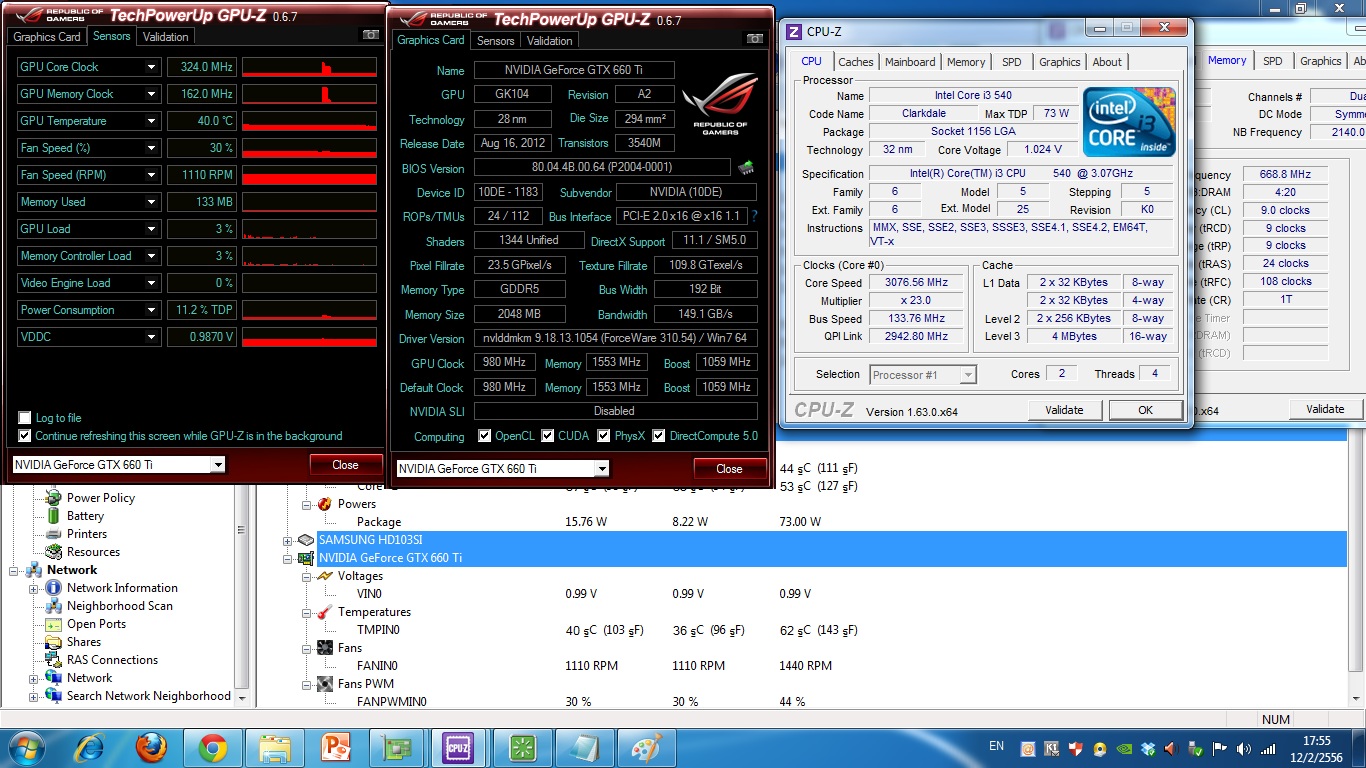Click the Neighborhood Scan icon
The image size is (1366, 768).
(x=55, y=606)
